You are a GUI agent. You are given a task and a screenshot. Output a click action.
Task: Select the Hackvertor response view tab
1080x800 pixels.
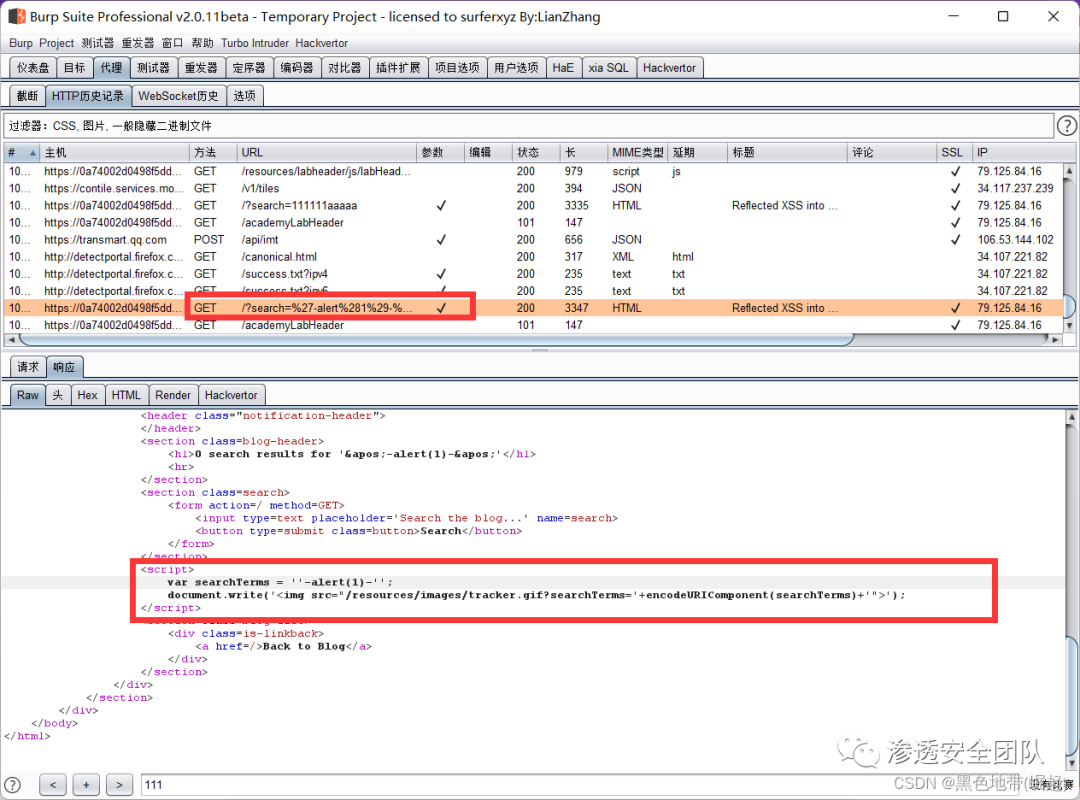(x=231, y=395)
